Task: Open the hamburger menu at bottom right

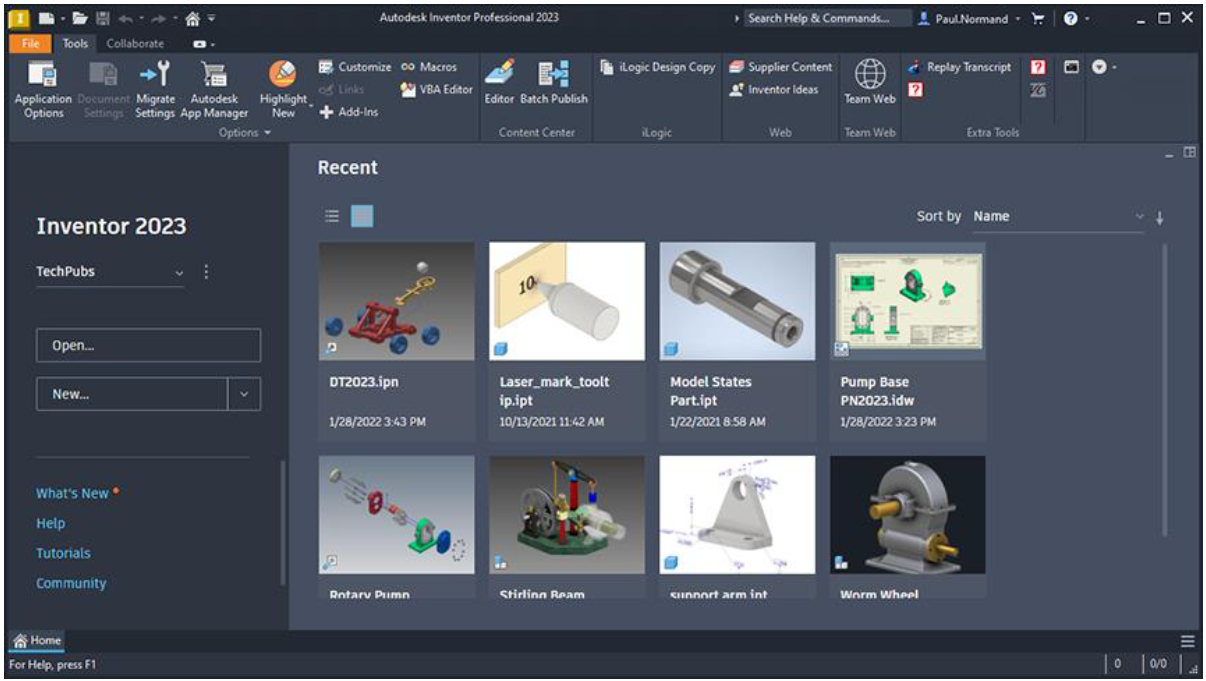Action: tap(1188, 641)
